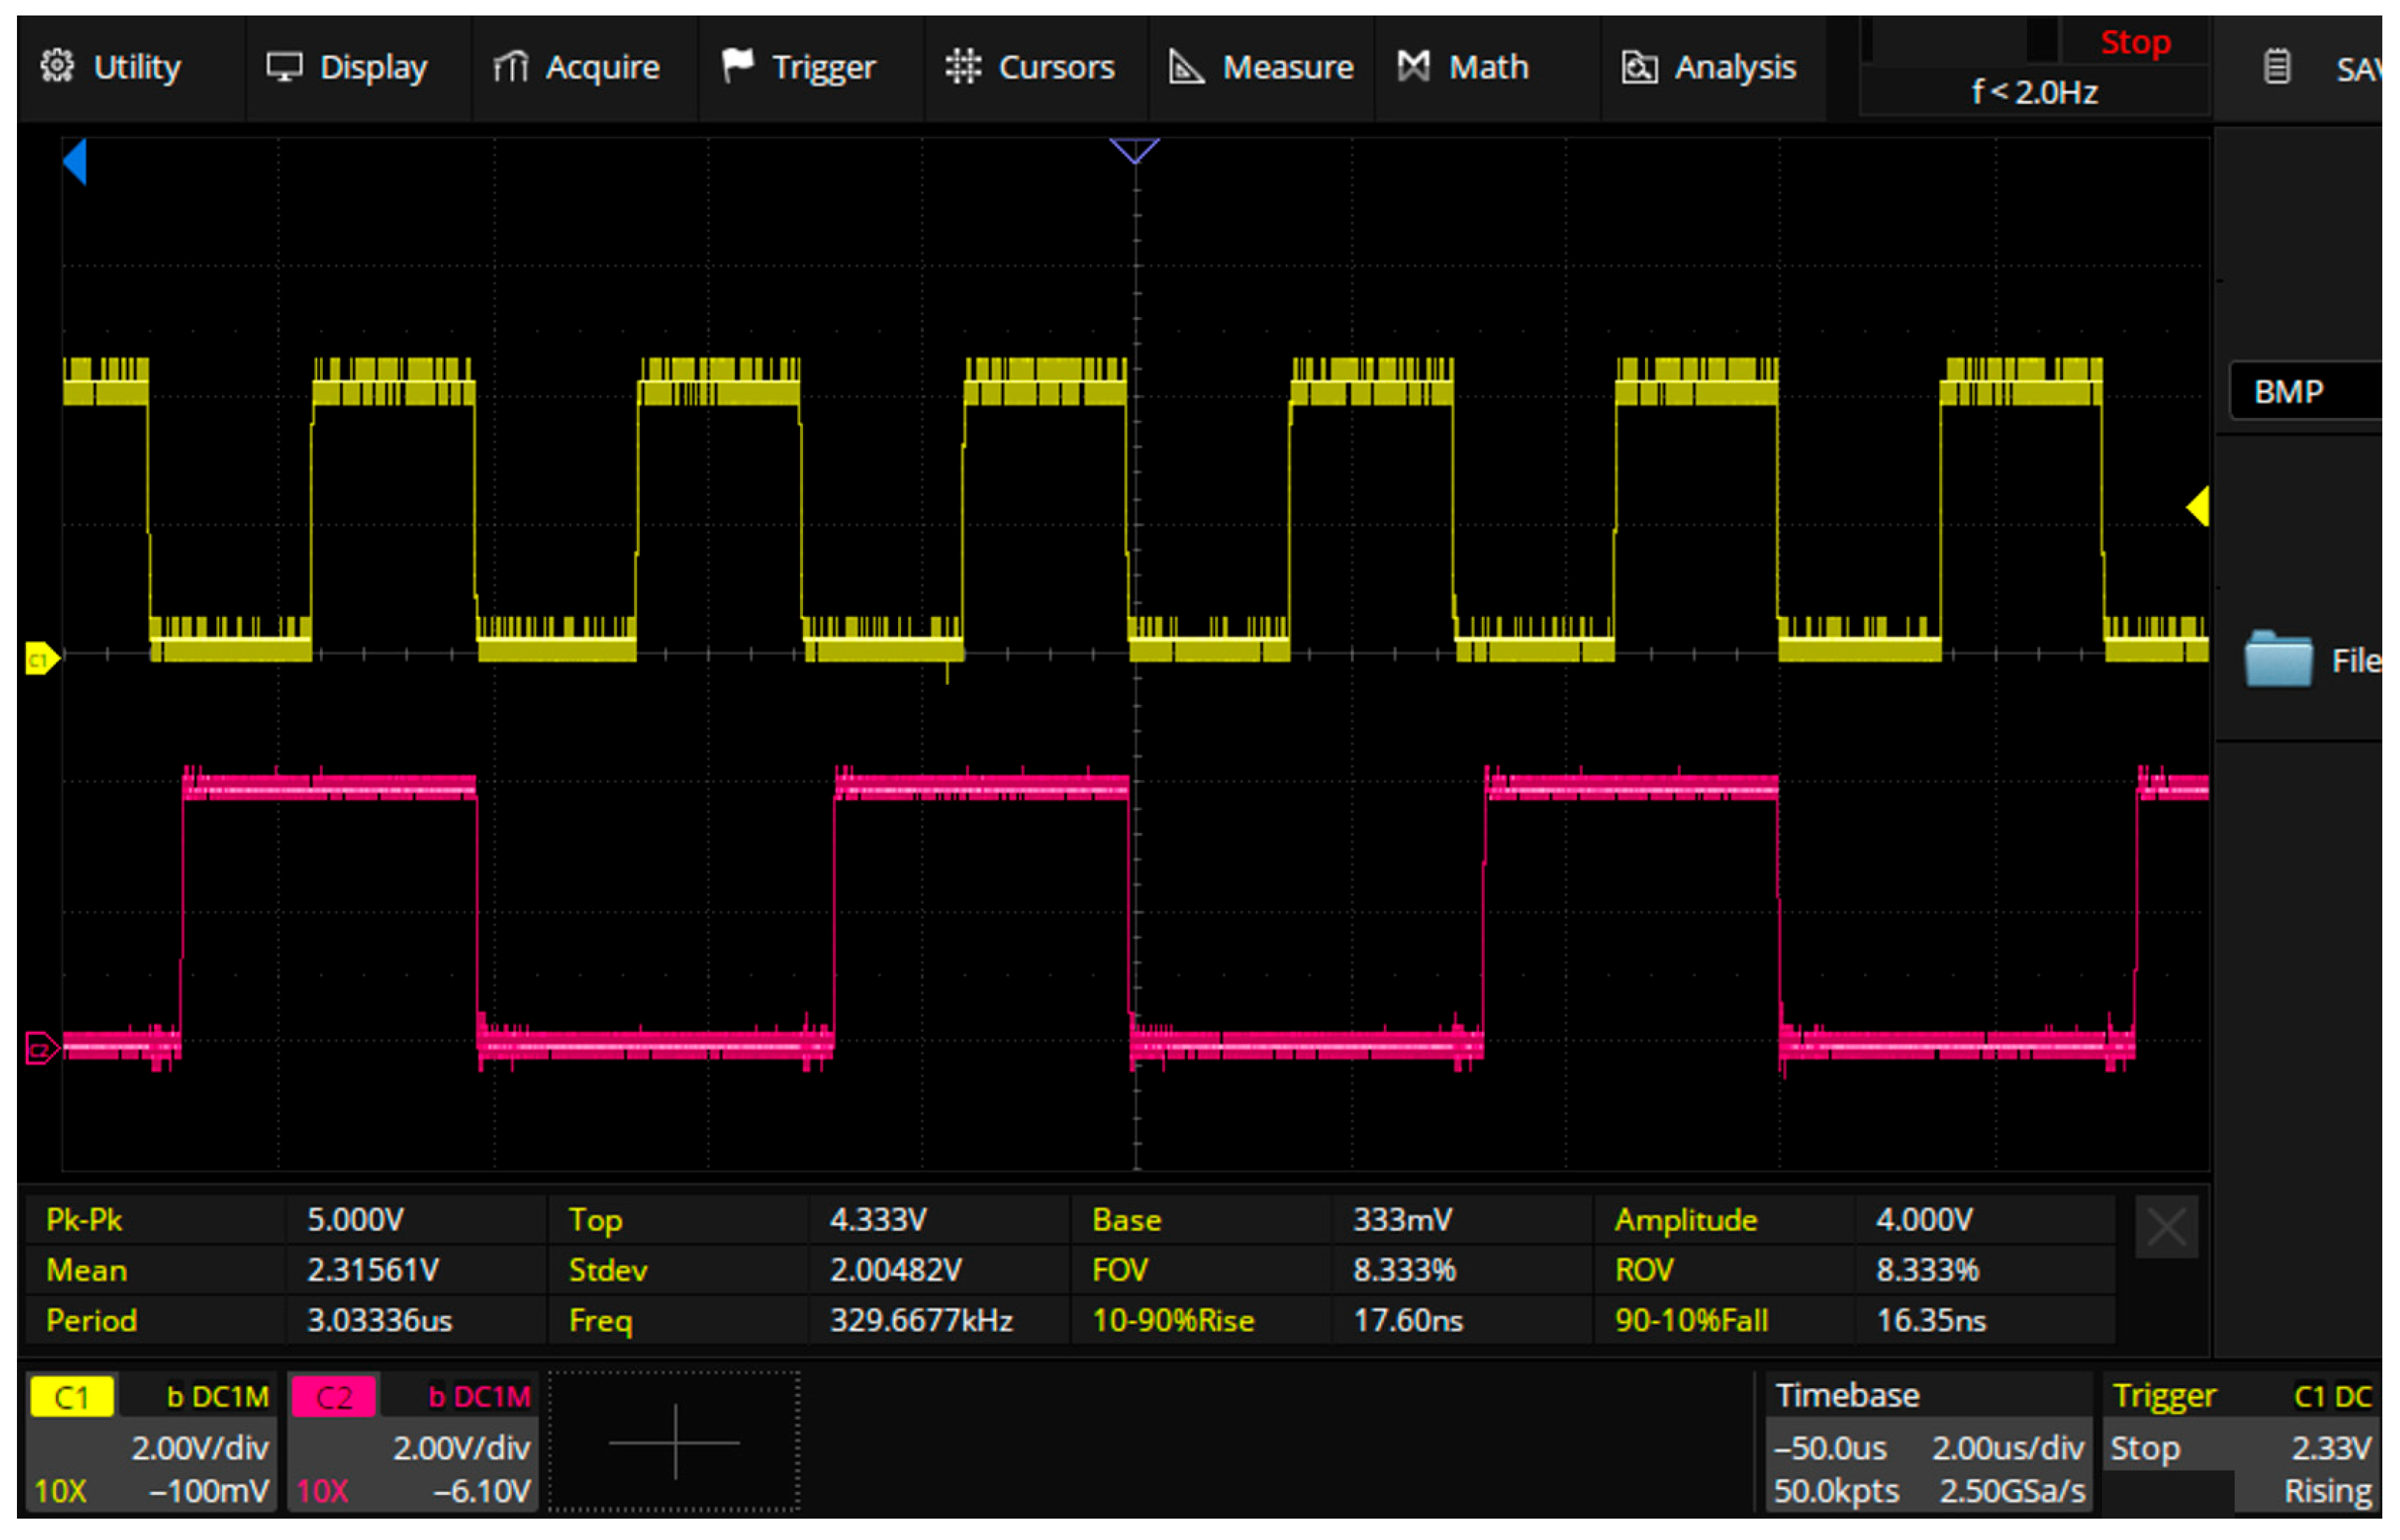Click the blue trigger delay arrow at top left
This screenshot has height=1540, width=2400.
75,162
